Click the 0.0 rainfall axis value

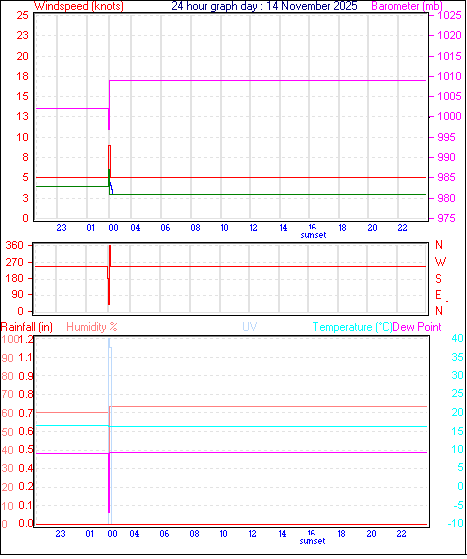(26, 524)
